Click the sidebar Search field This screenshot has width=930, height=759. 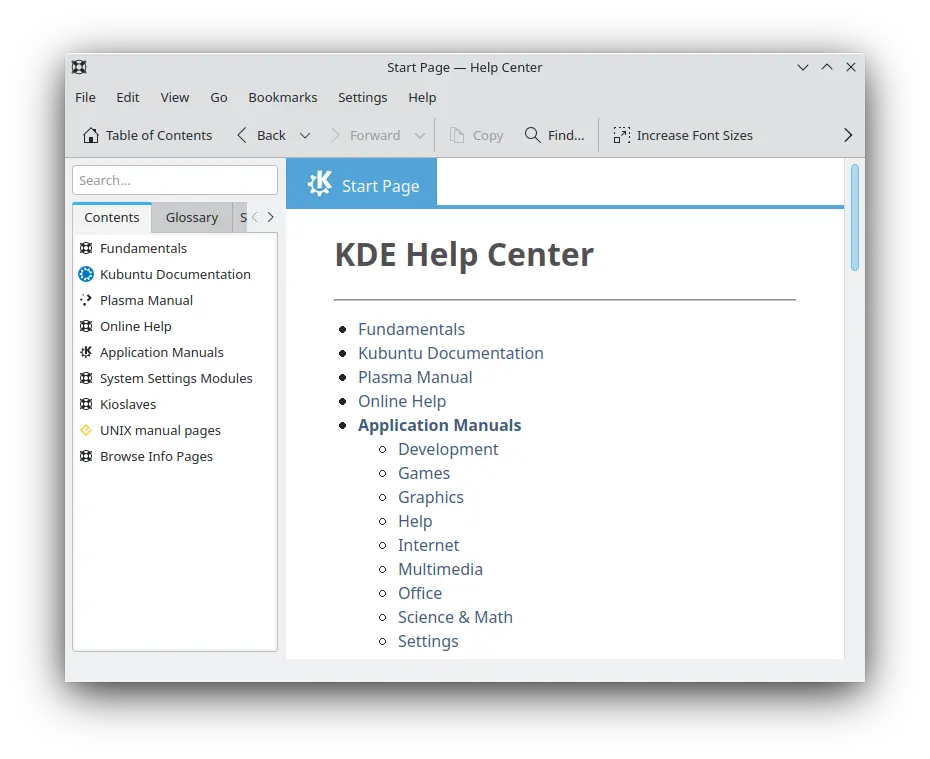[x=175, y=180]
